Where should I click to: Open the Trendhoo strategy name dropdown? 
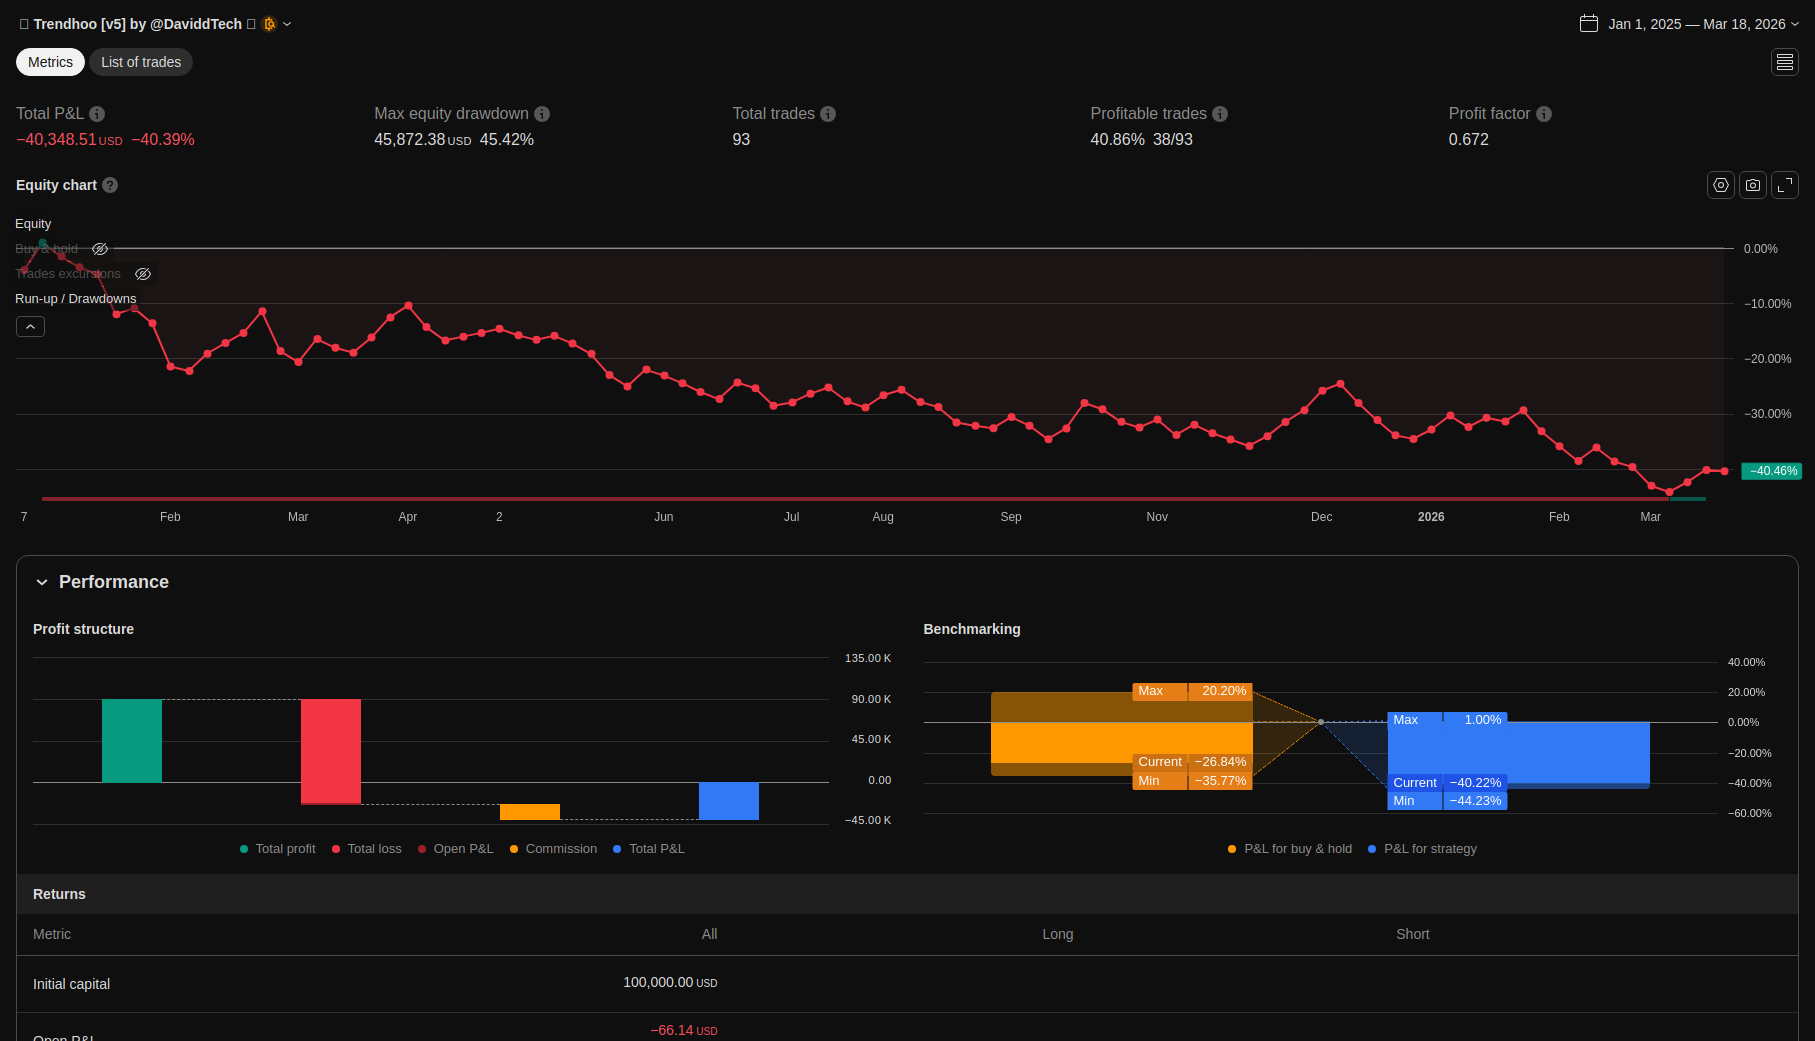[287, 24]
